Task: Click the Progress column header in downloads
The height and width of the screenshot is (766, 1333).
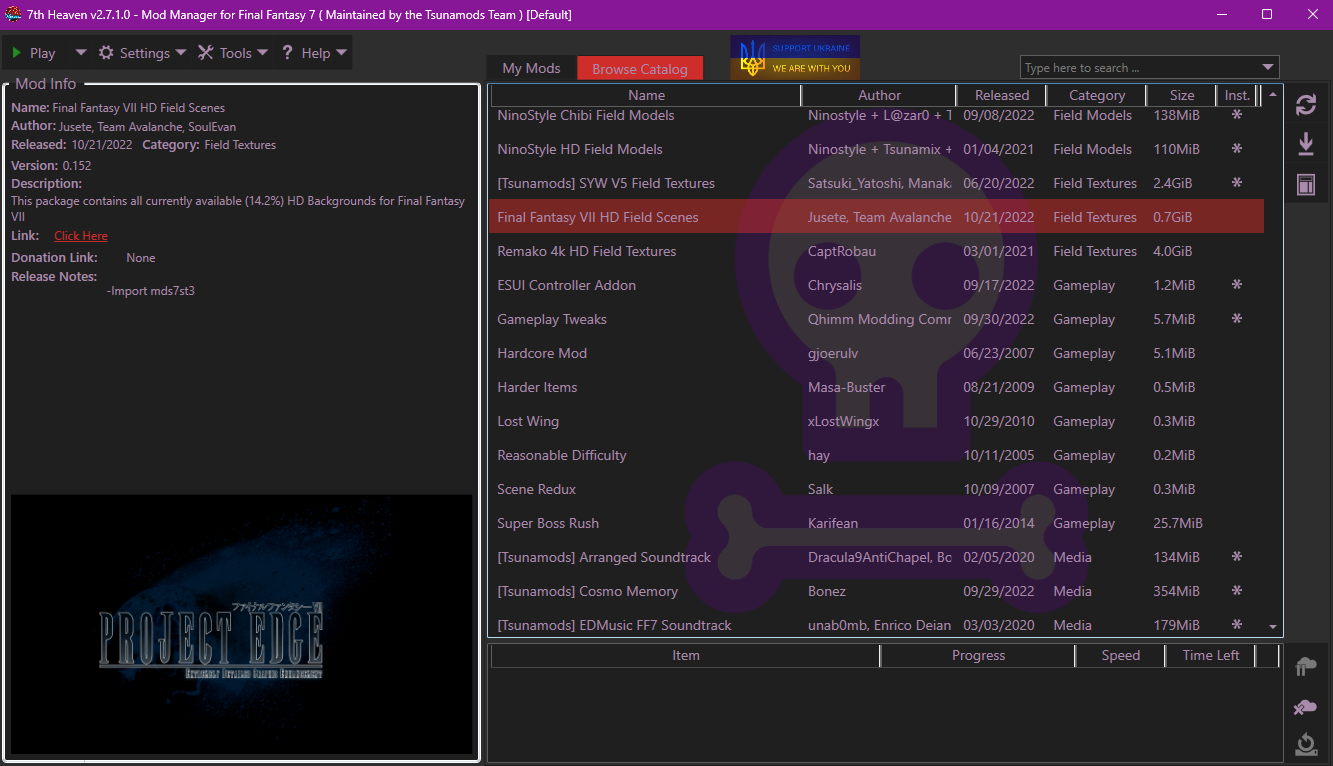Action: (x=978, y=655)
